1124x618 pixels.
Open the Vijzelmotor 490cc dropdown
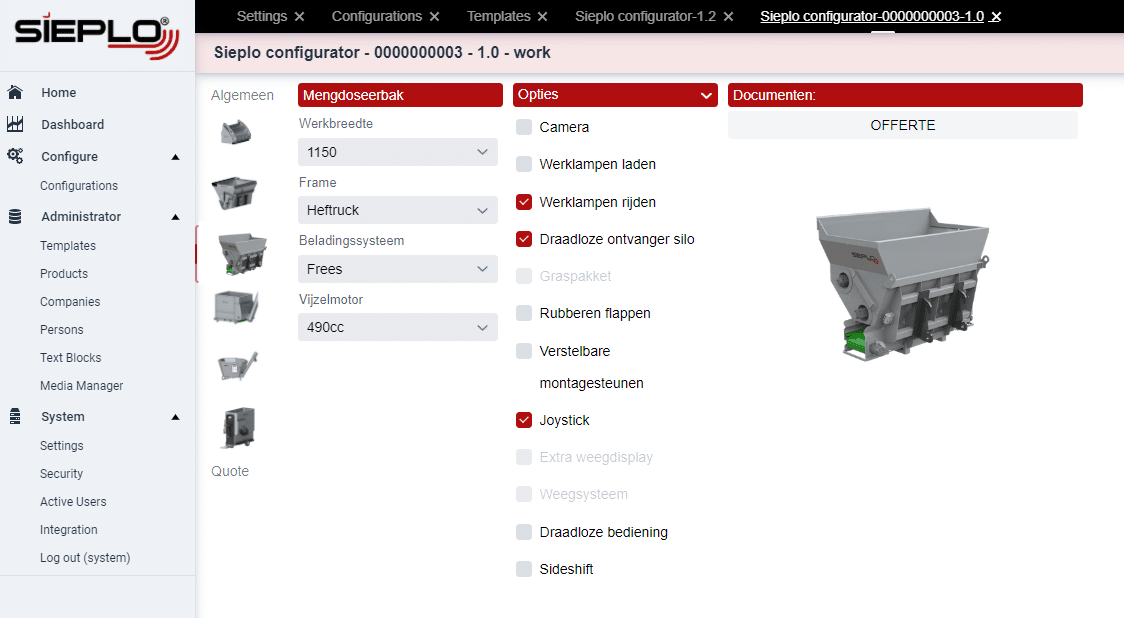pyautogui.click(x=398, y=327)
